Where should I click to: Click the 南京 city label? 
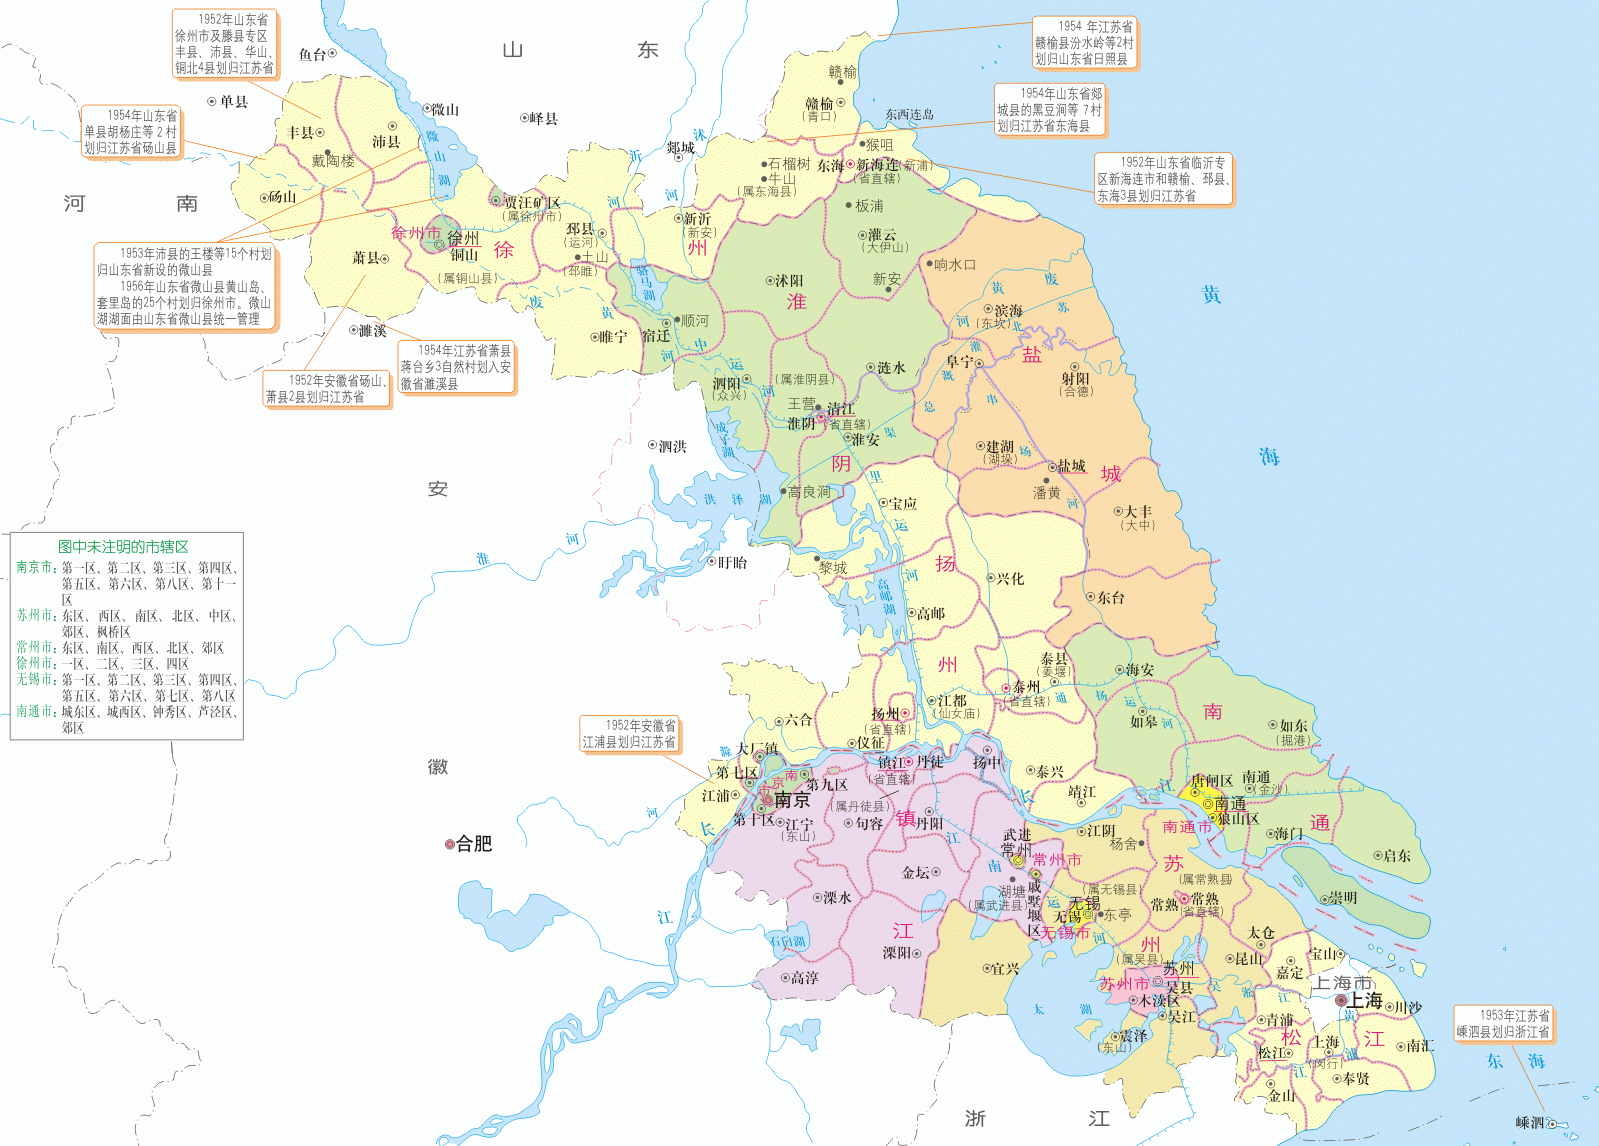[792, 800]
